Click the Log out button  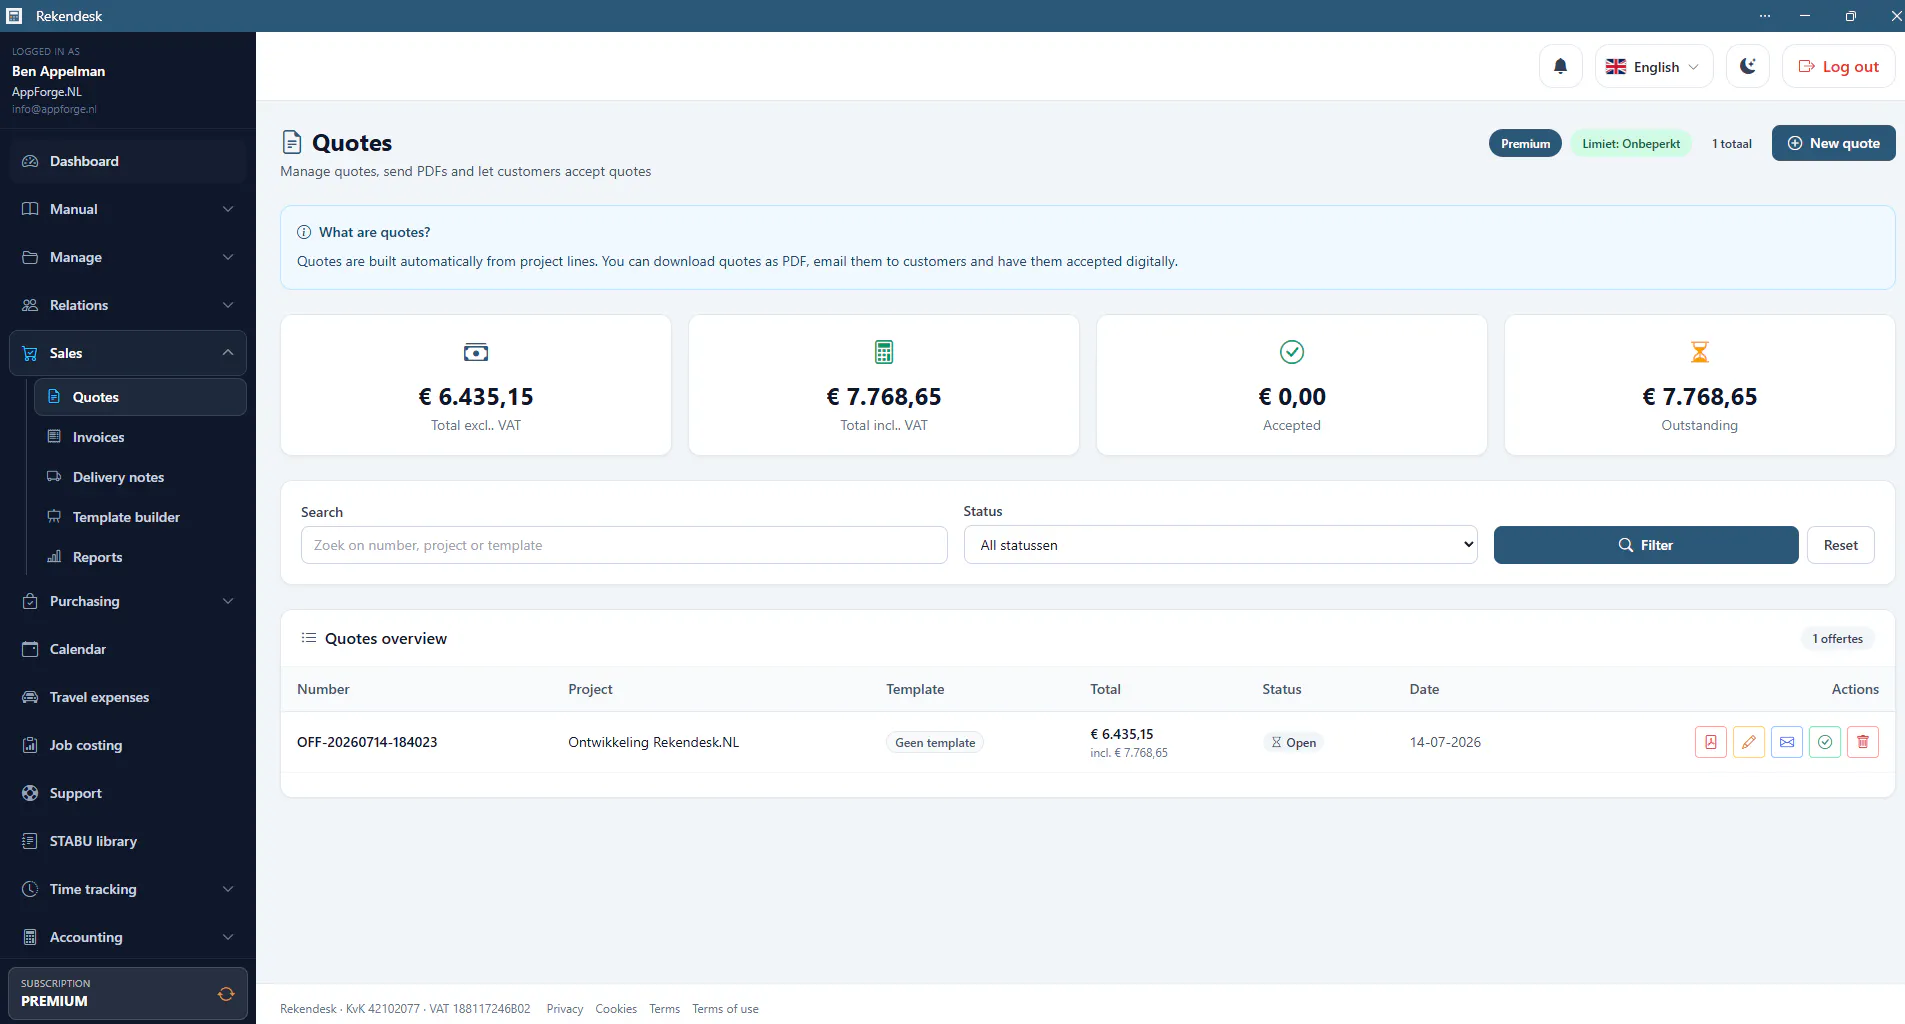pos(1838,66)
